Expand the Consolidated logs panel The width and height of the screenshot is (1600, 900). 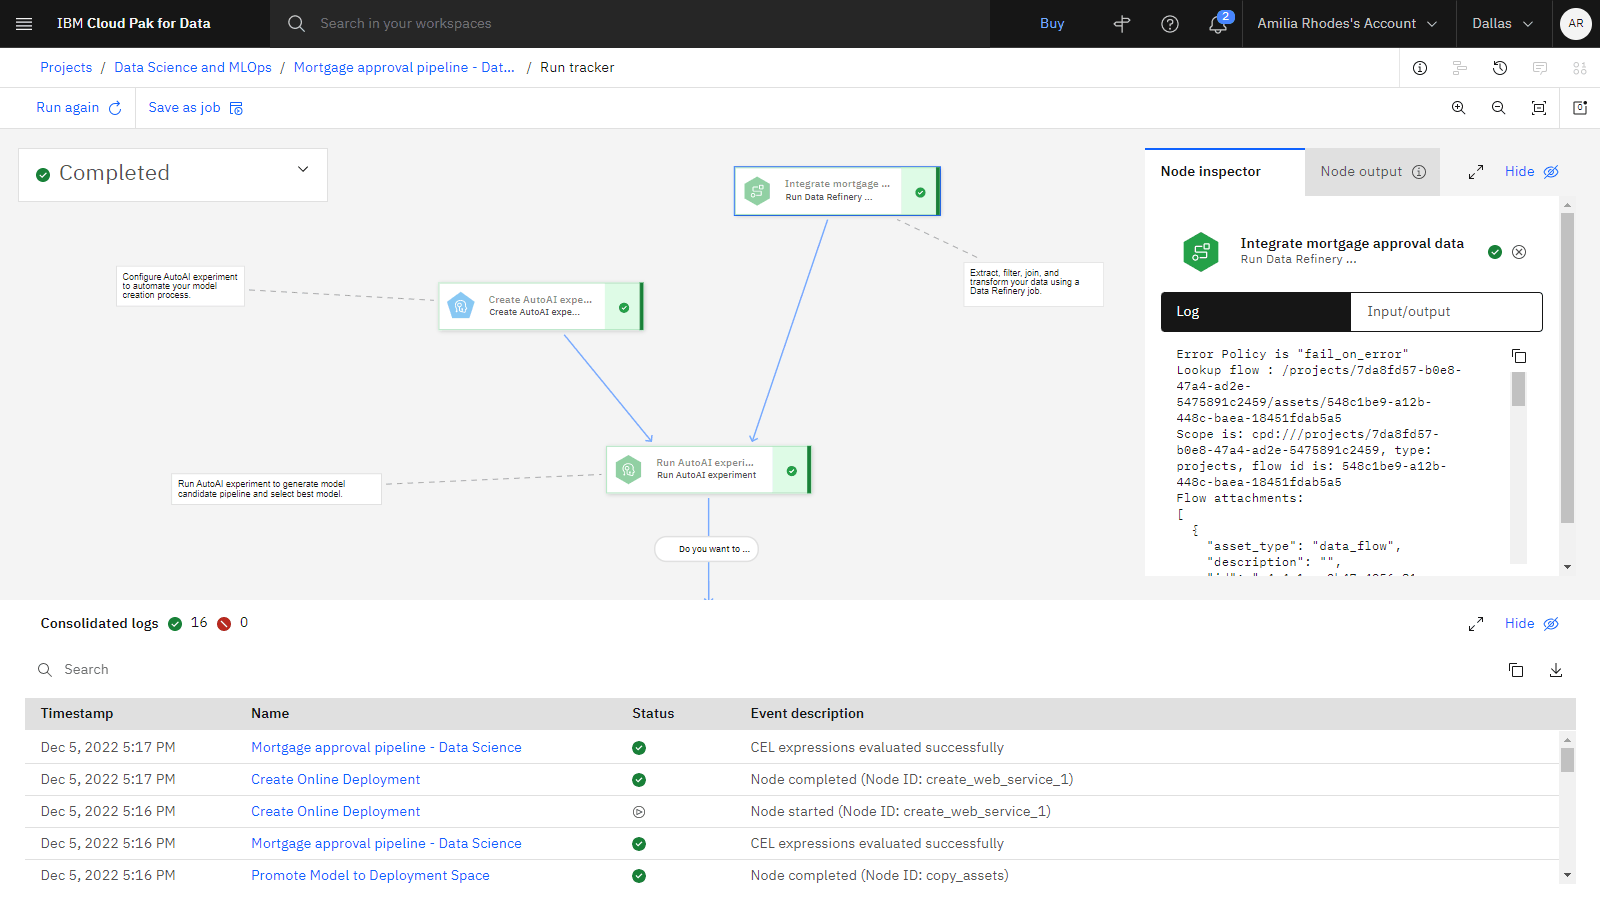tap(1476, 624)
